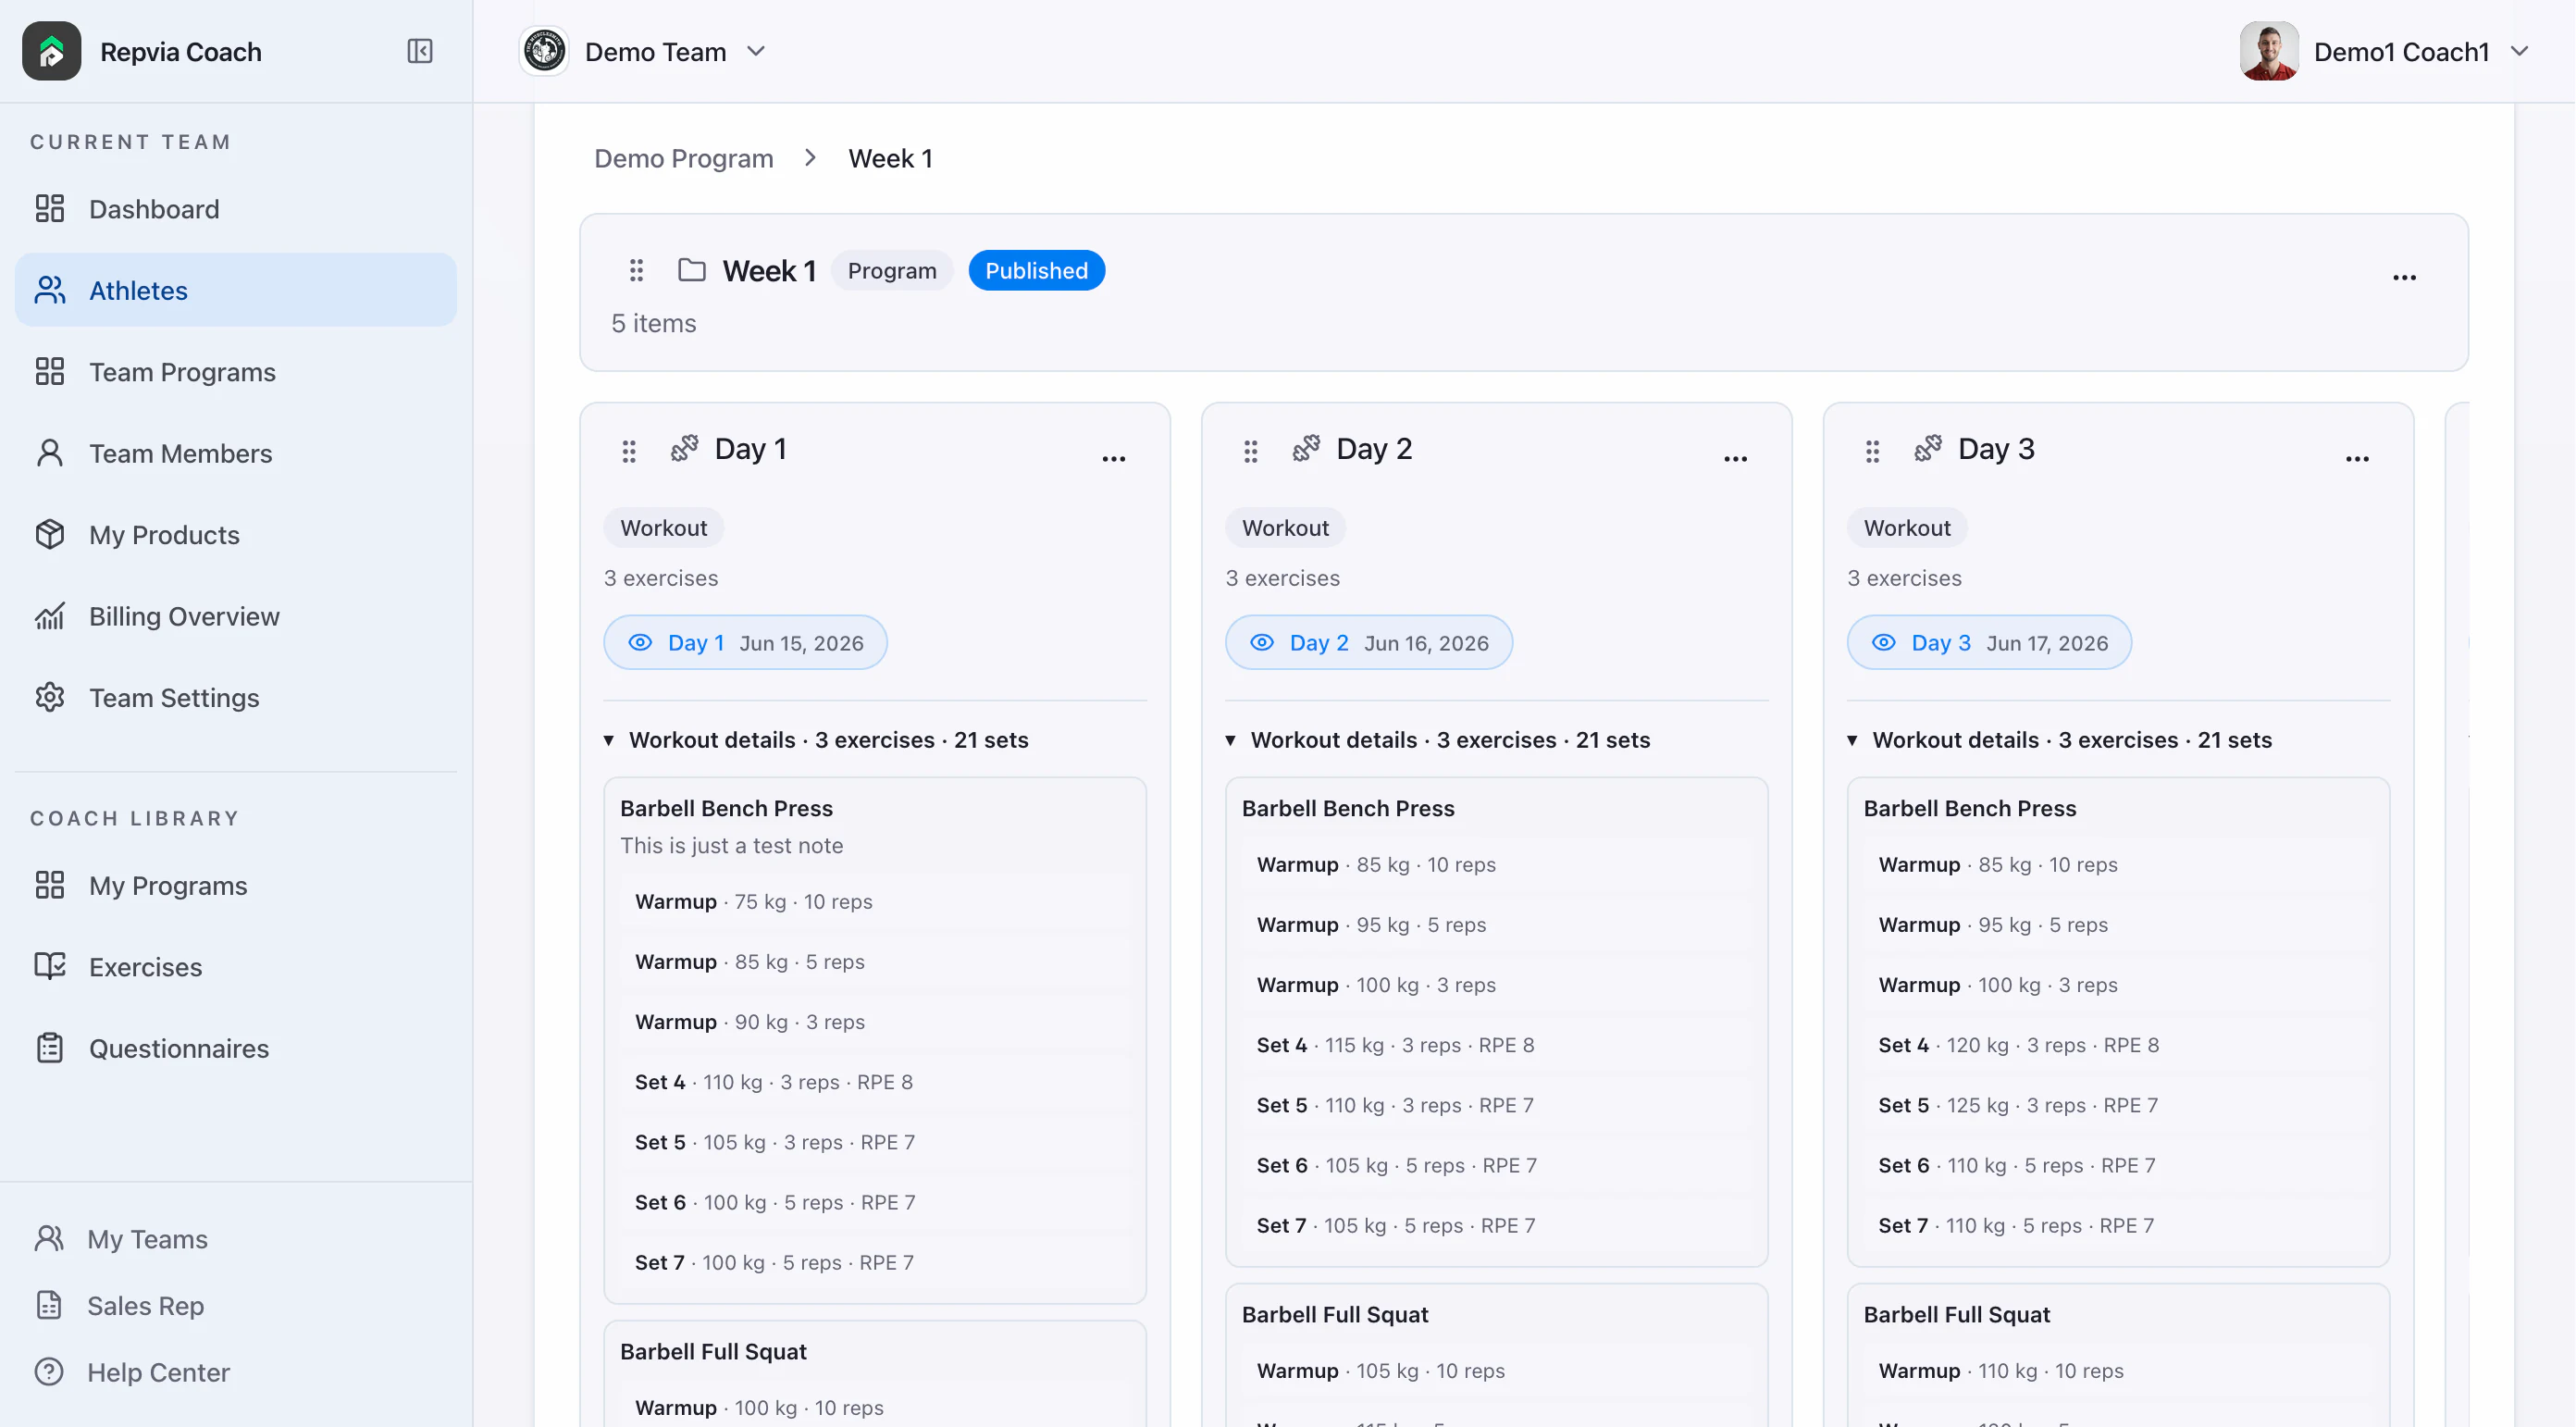Click the Day 1 card drag handle
Screen dimensions: 2576x1427
[629, 451]
